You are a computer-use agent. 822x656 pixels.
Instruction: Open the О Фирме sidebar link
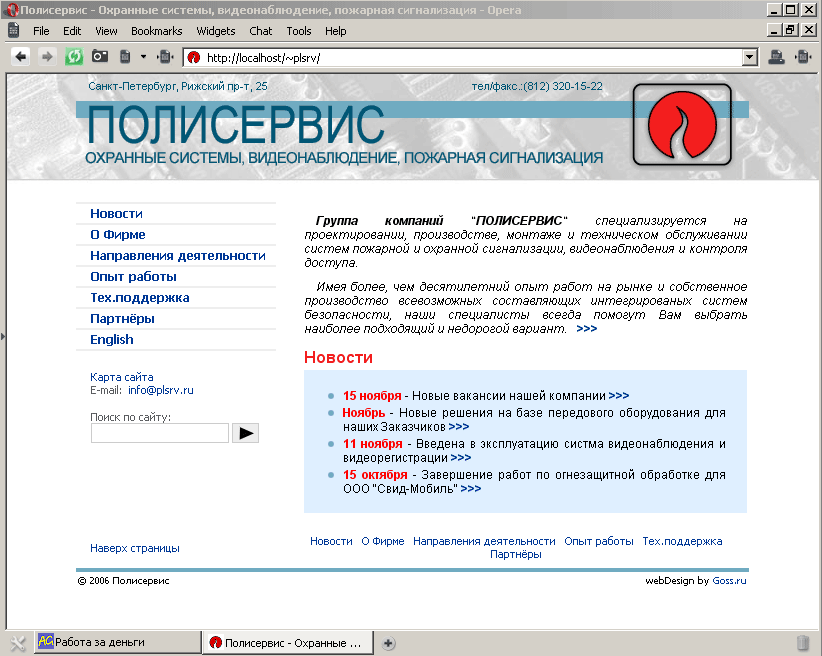117,234
